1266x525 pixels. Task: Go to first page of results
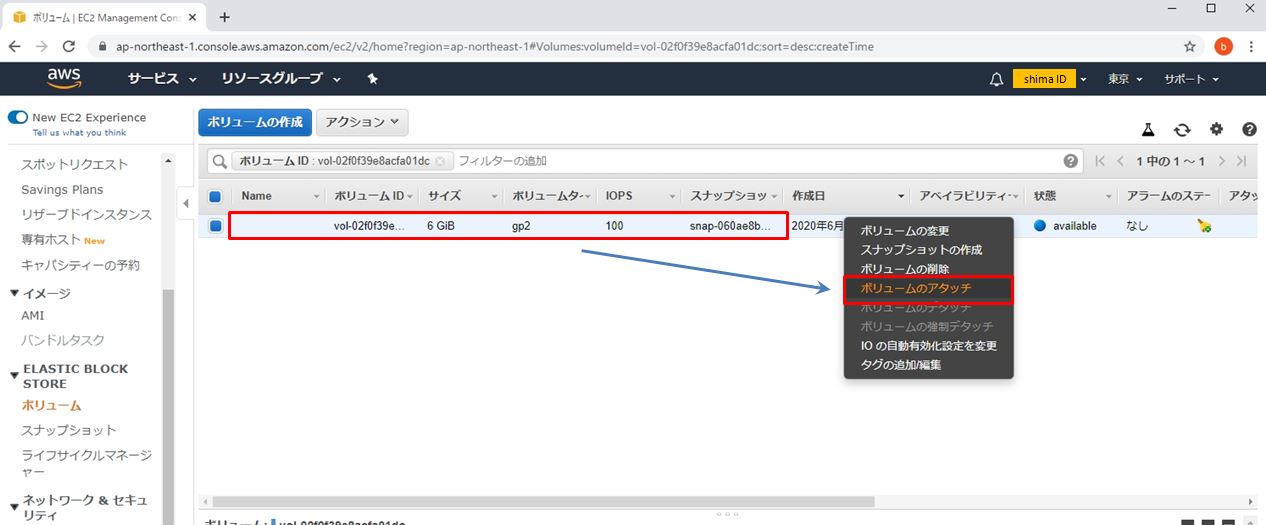pos(1101,161)
